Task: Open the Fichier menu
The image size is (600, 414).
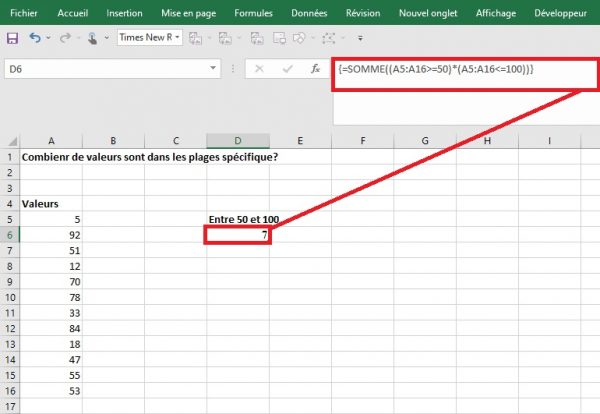Action: tap(24, 13)
